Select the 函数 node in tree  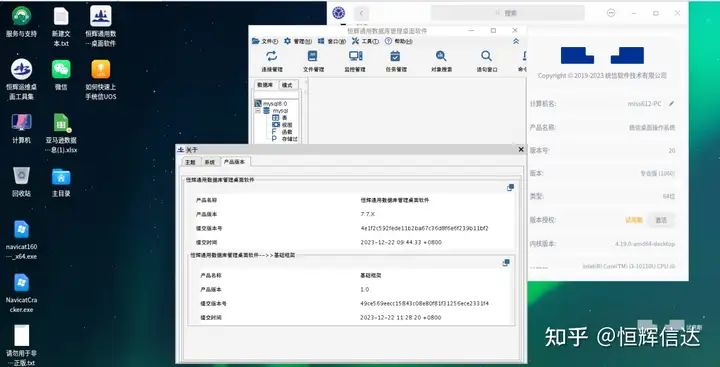click(282, 131)
